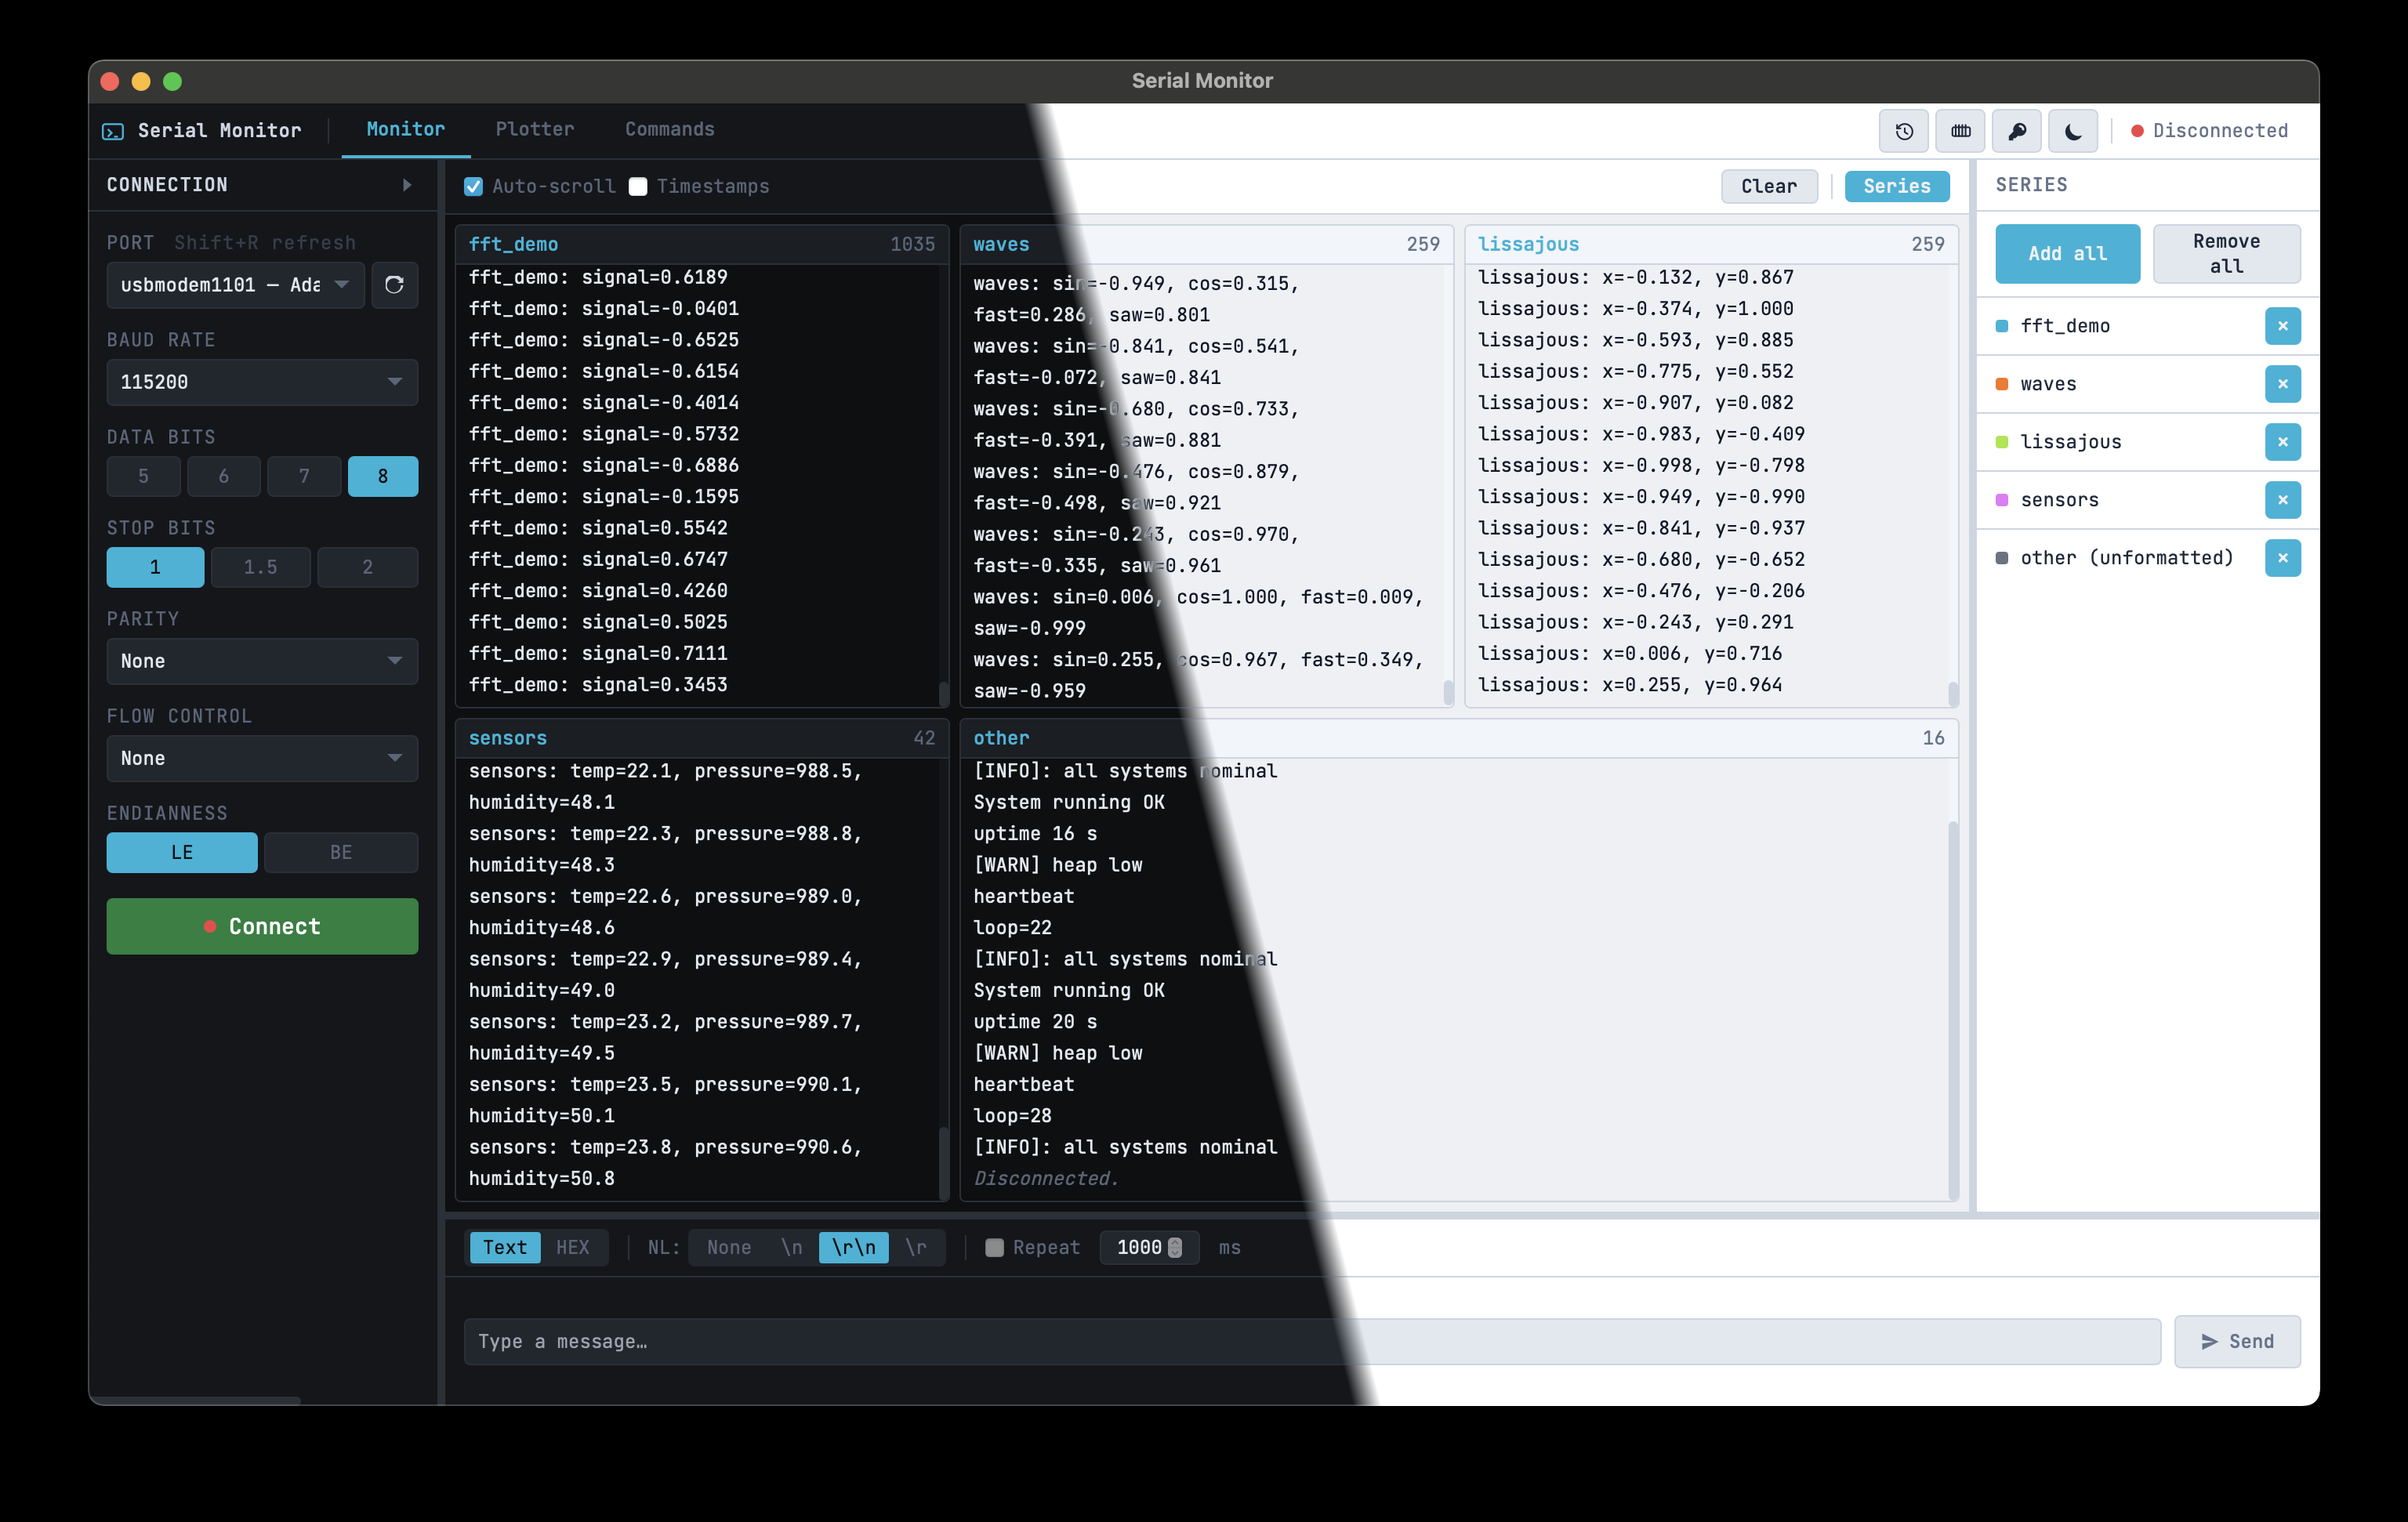Remove the fft_demo series with its X
2408x1522 pixels.
point(2282,326)
